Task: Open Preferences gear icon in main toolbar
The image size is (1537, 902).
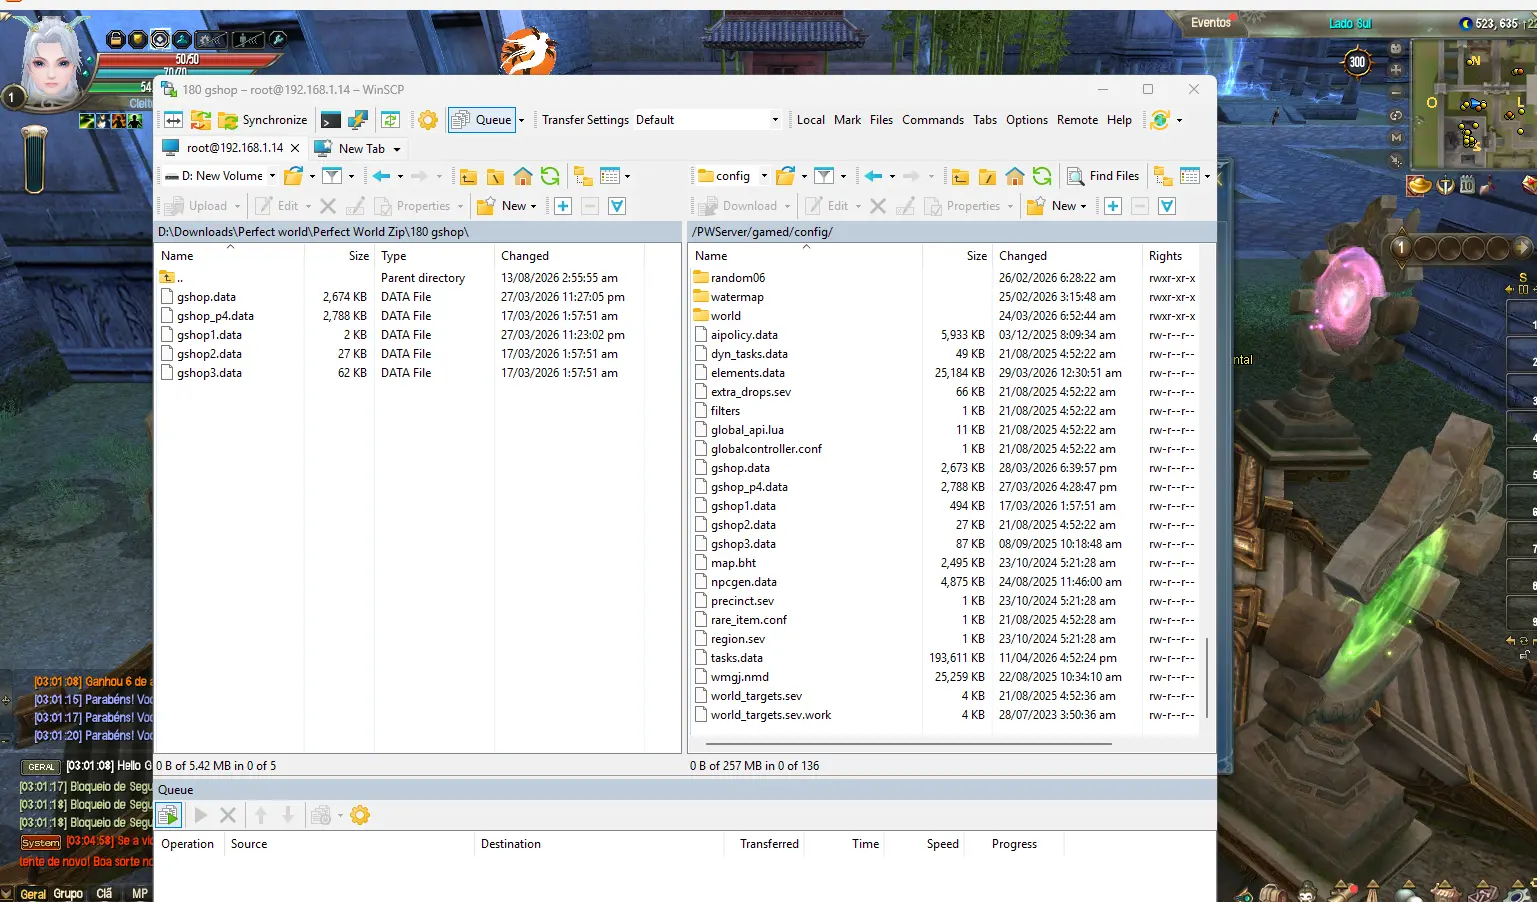Action: tap(428, 120)
